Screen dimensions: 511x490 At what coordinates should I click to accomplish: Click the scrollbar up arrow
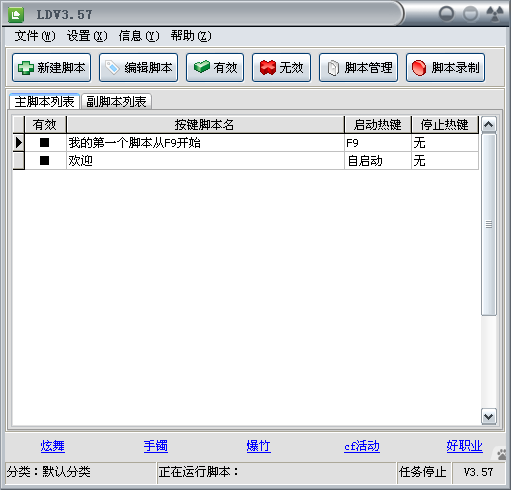489,125
